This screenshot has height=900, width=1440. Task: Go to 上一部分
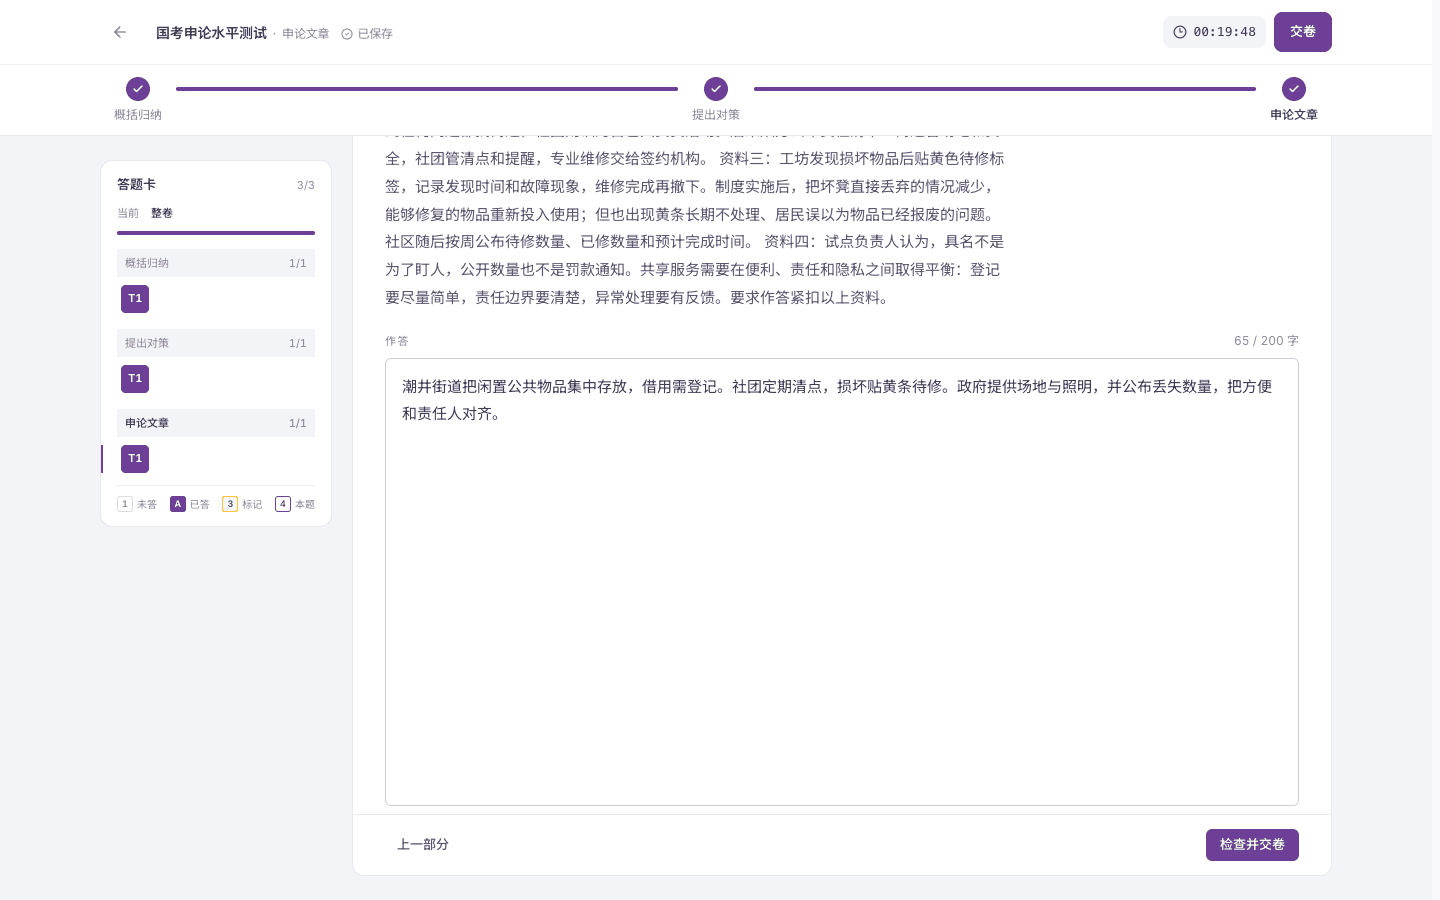pyautogui.click(x=423, y=845)
